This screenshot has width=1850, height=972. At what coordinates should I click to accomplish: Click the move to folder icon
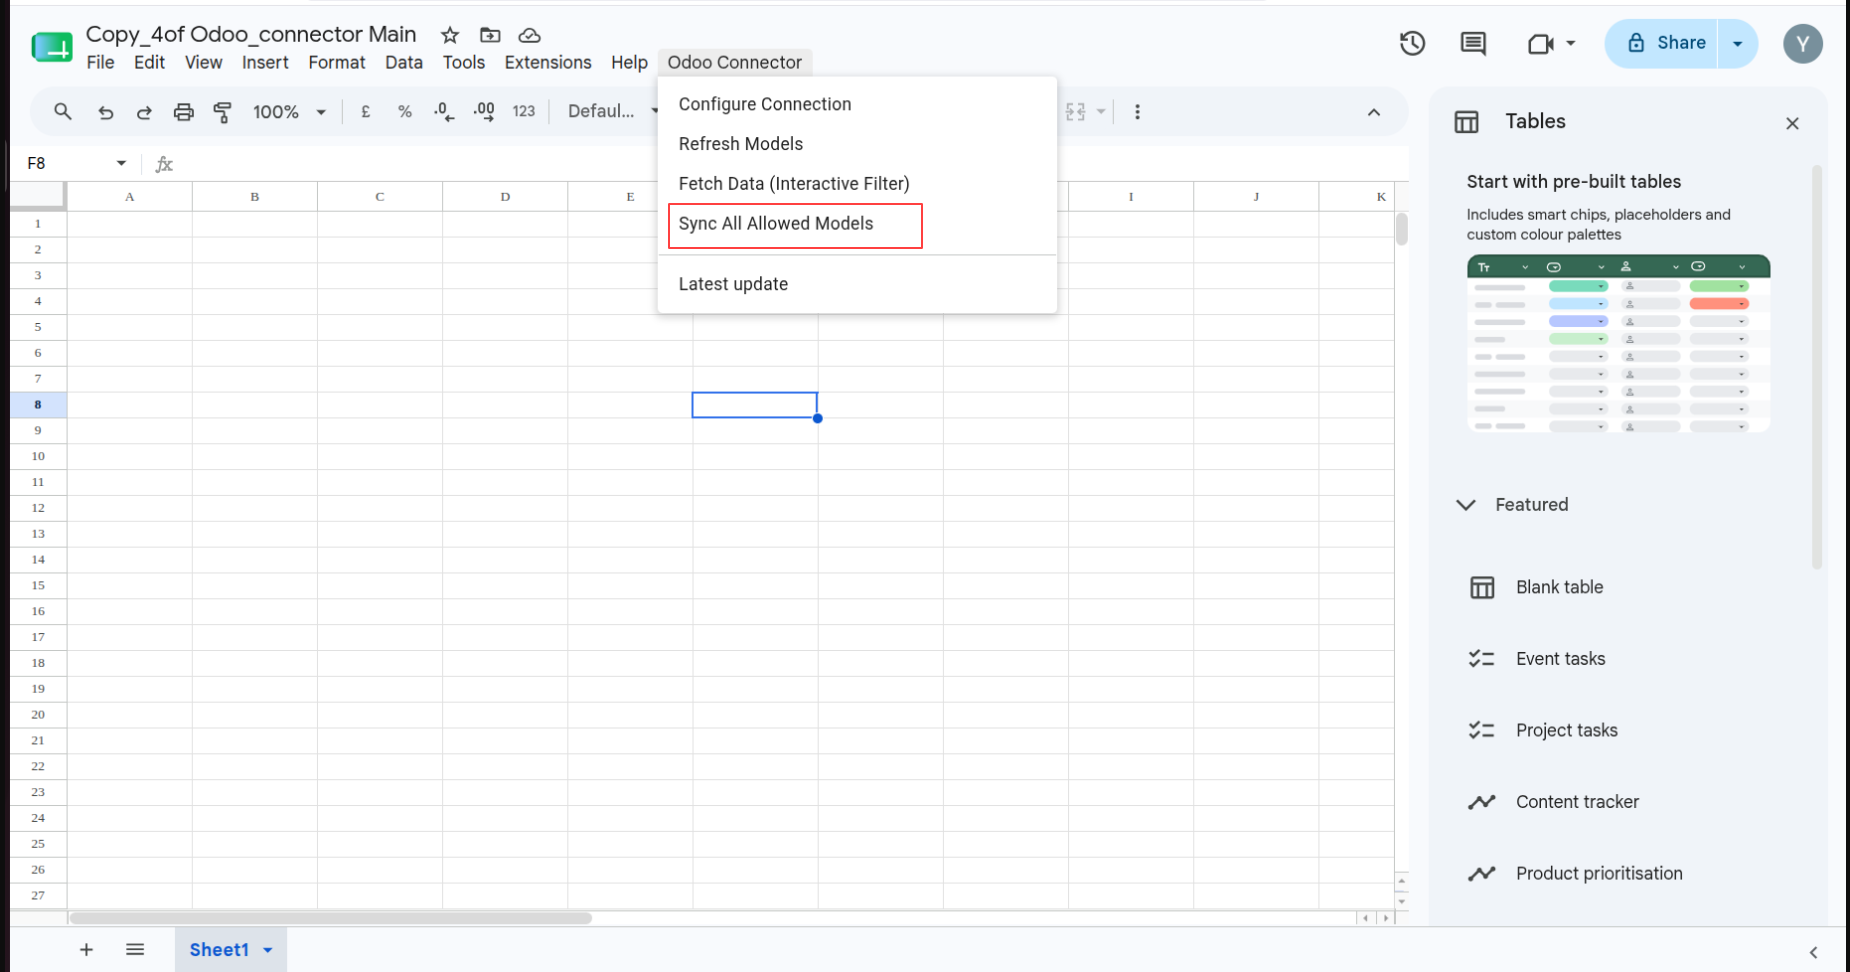click(x=490, y=35)
